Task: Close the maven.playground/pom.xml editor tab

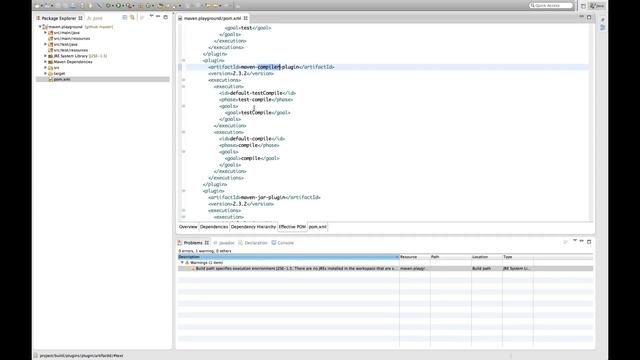Action: point(246,18)
